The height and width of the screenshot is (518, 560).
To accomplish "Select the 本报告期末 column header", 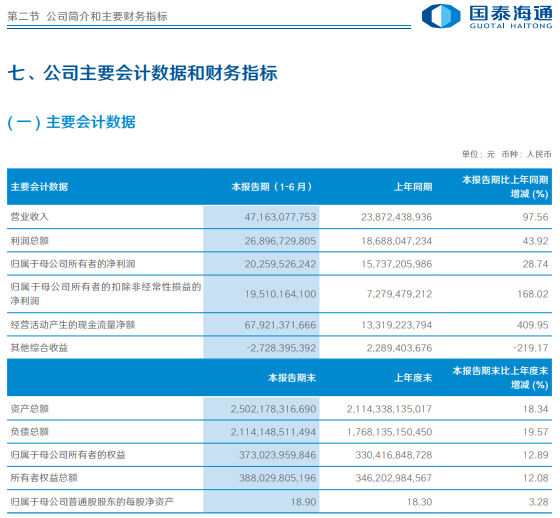I will coord(292,378).
